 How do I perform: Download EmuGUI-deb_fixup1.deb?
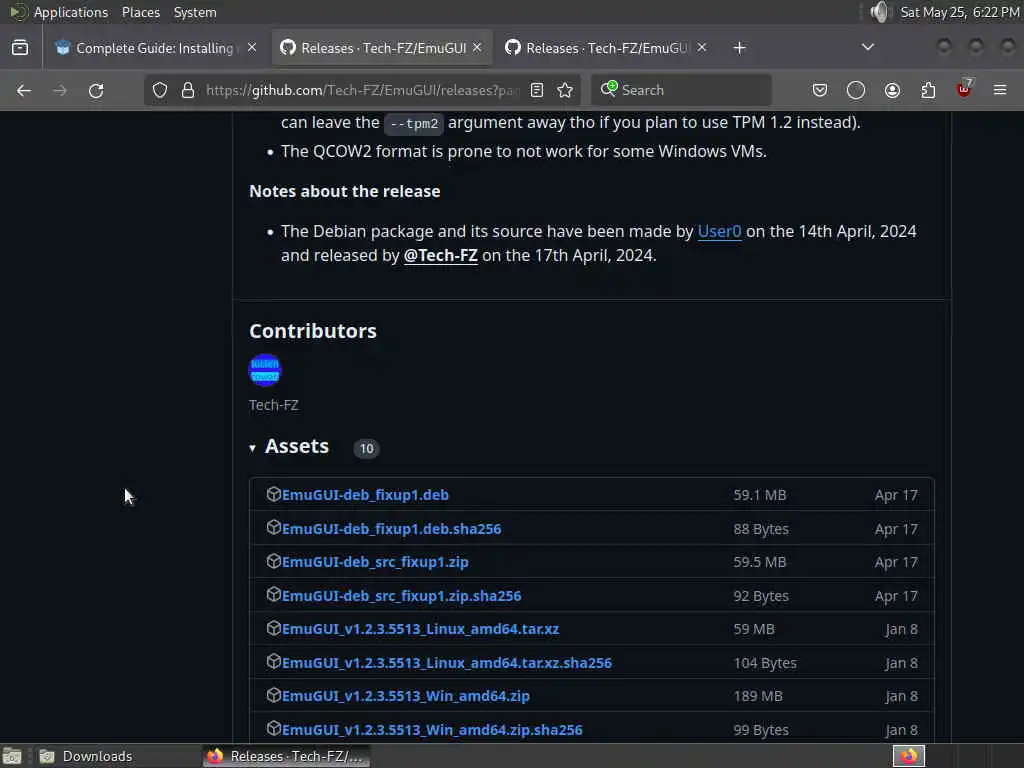[x=365, y=494]
